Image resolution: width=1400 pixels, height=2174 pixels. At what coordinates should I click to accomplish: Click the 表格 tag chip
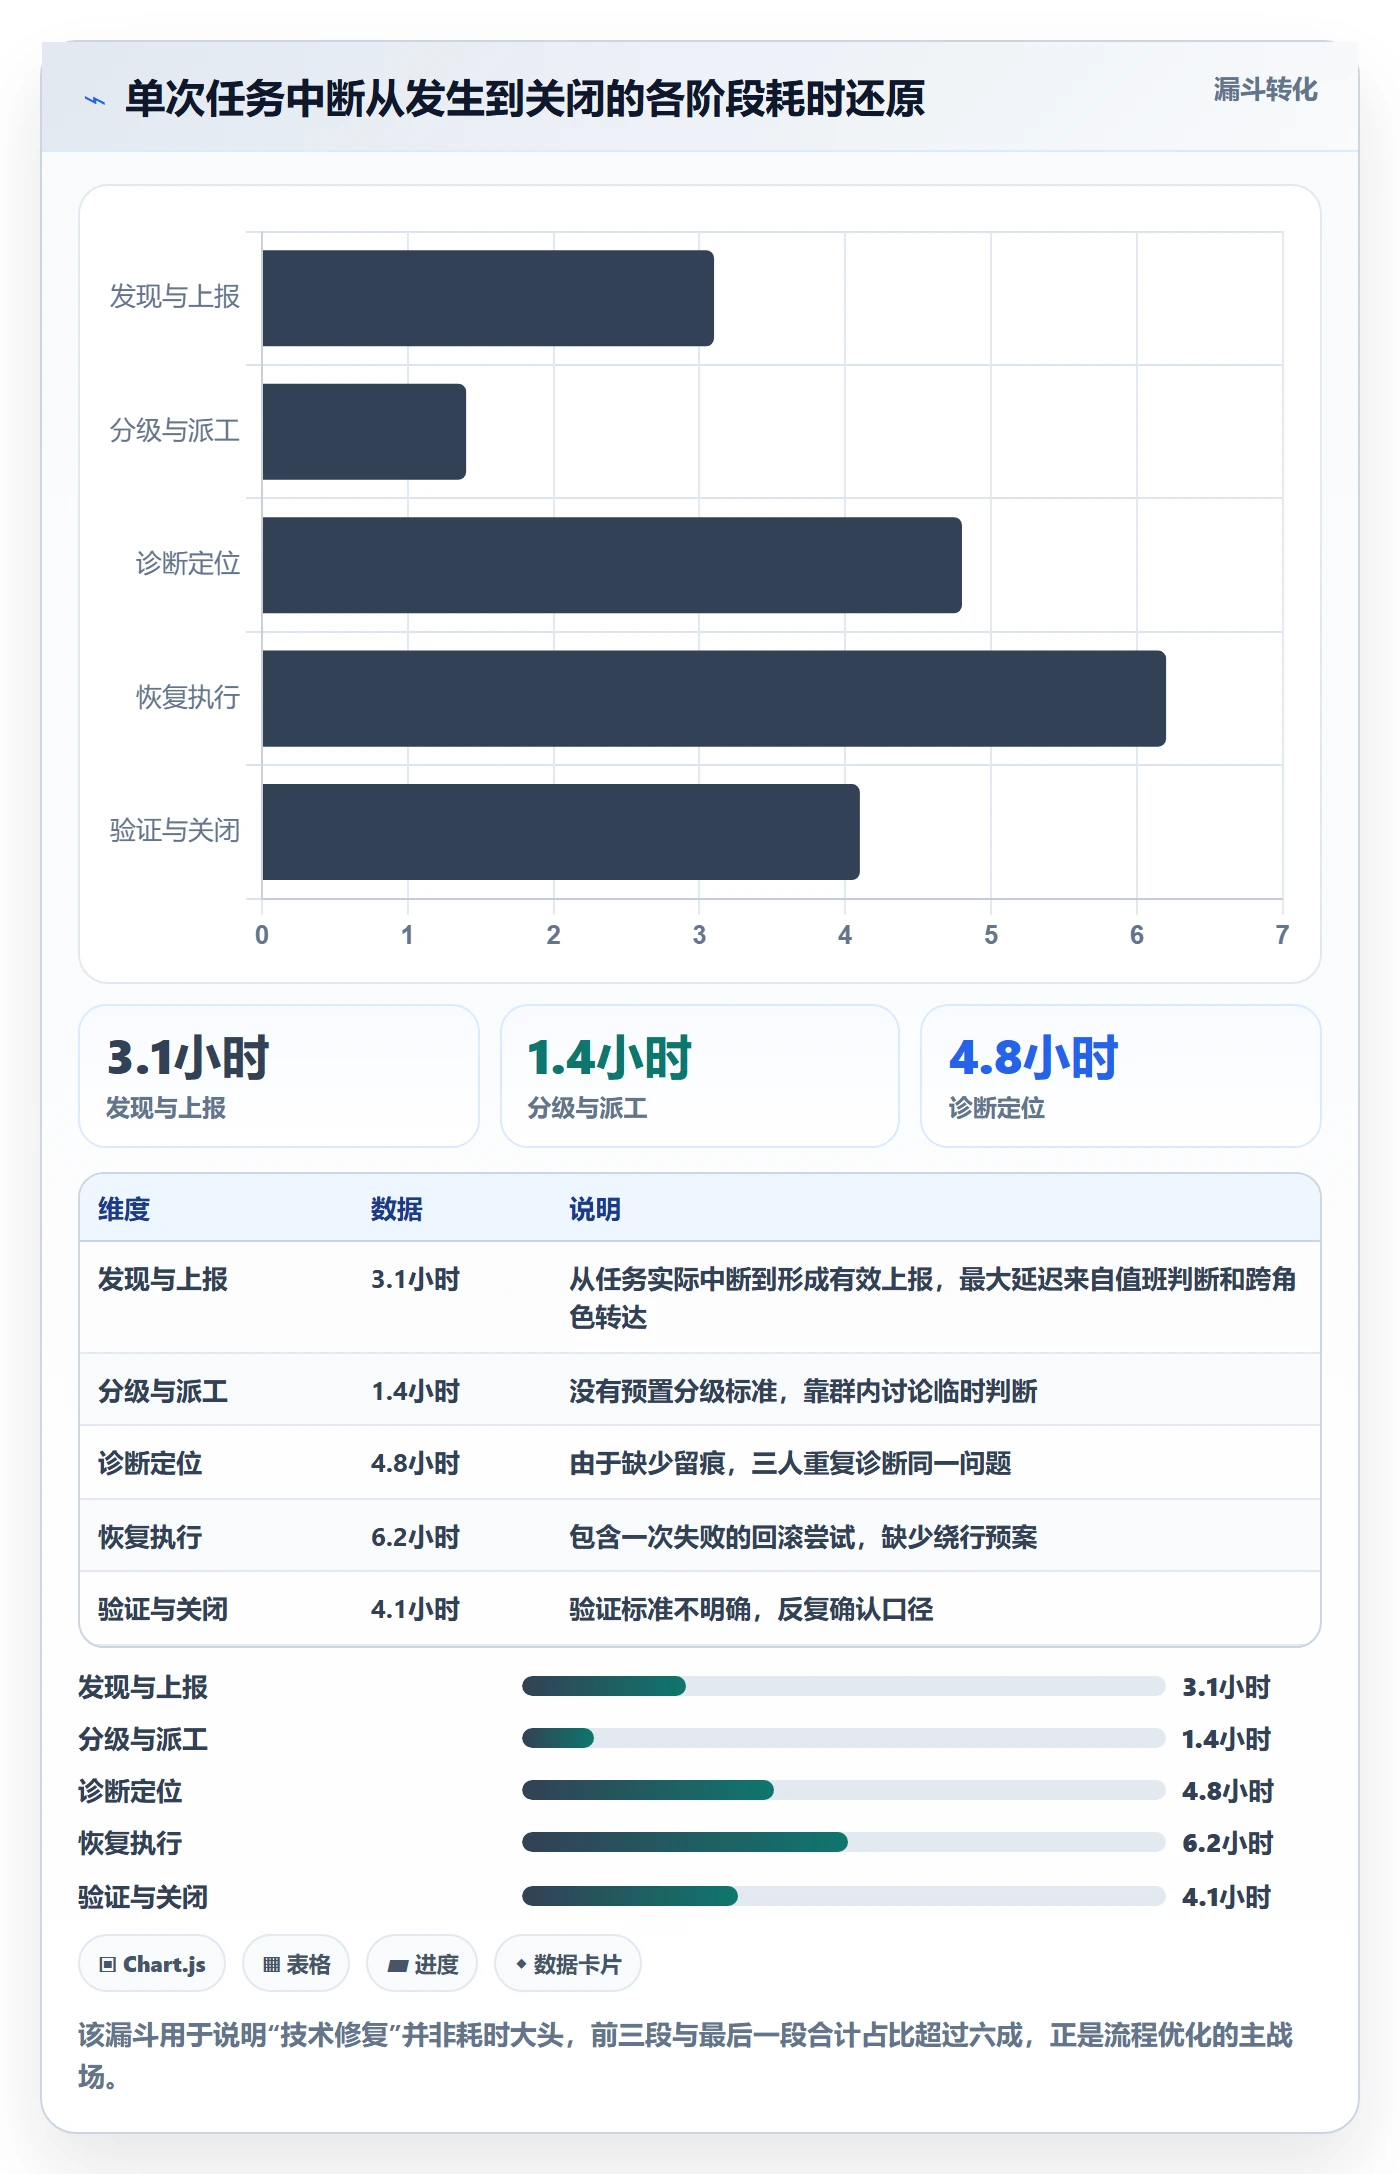click(296, 1964)
